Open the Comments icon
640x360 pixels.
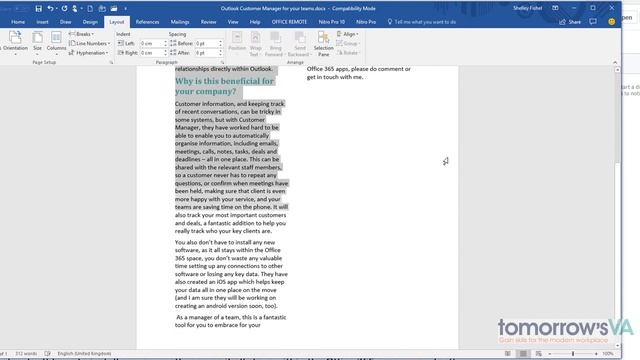(593, 22)
